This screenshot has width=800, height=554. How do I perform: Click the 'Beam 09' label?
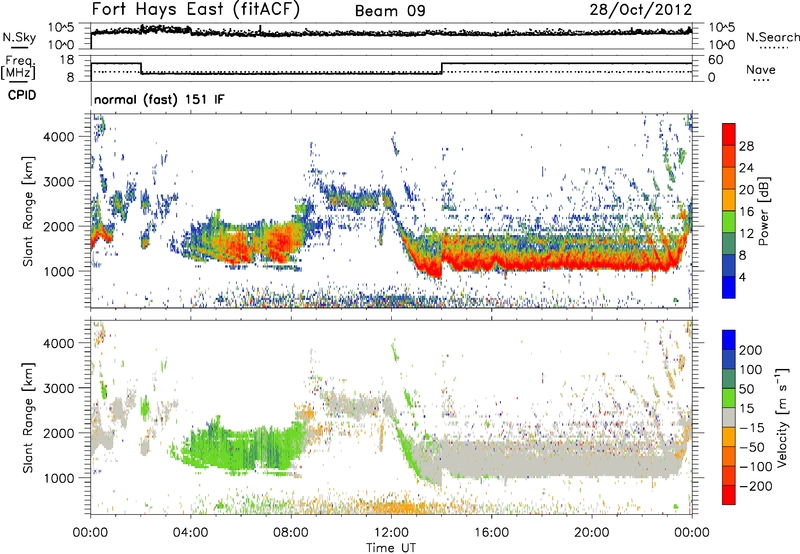390,11
